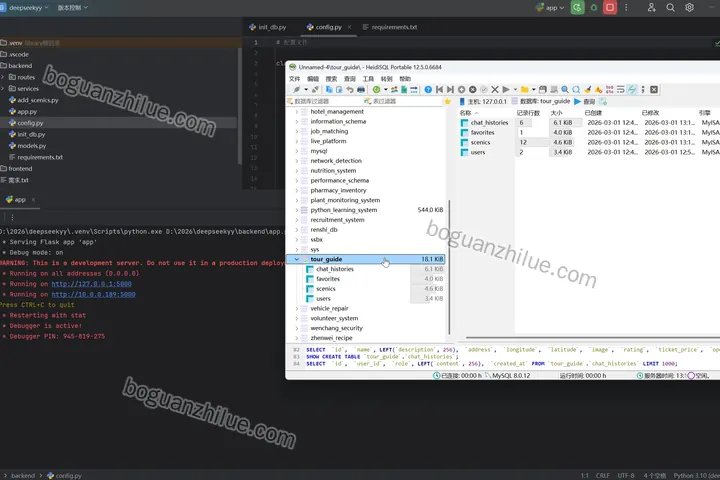
Task: Open the 帮助 menu in HeidiSQL
Action: pos(405,79)
